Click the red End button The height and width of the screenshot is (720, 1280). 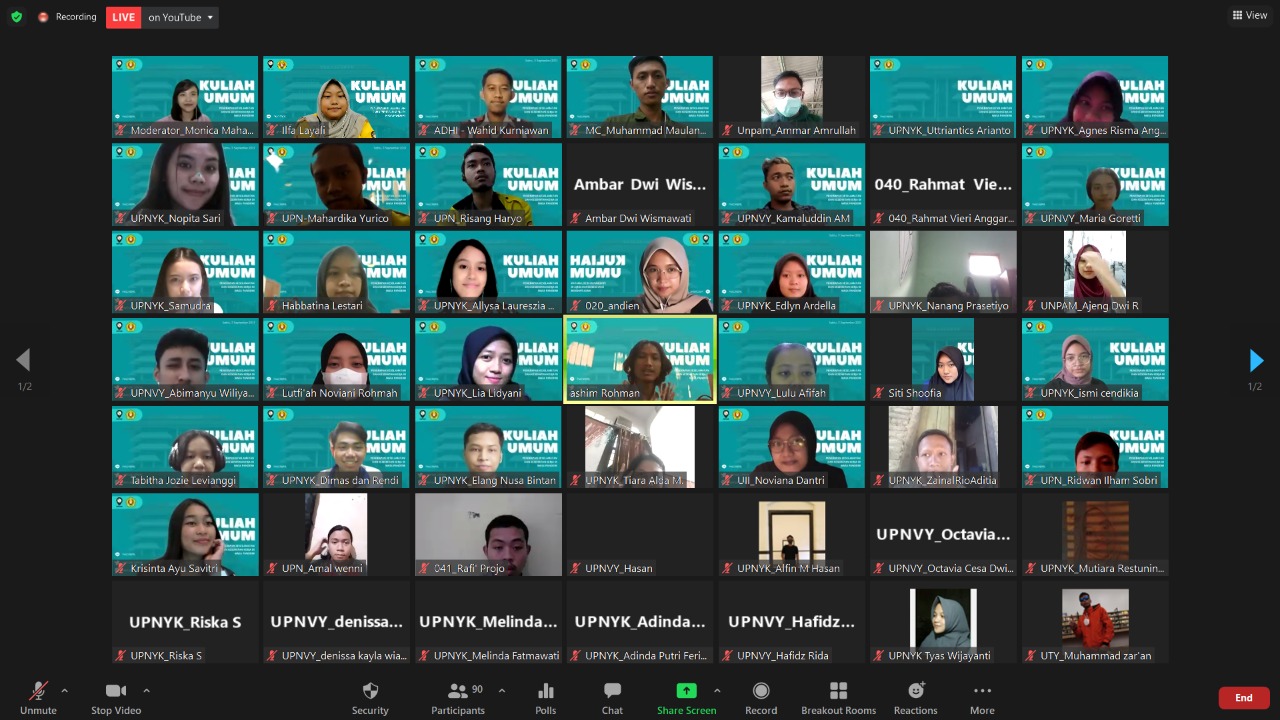(x=1244, y=698)
